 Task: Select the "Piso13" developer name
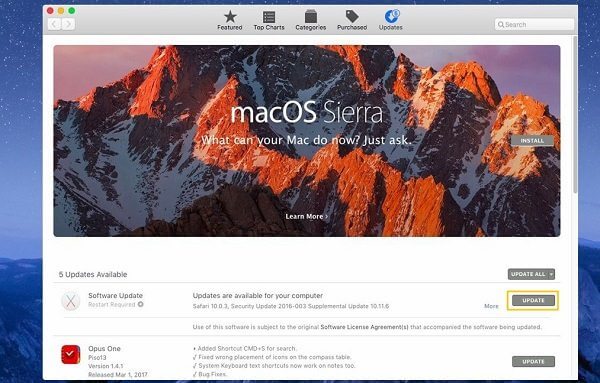(x=97, y=357)
